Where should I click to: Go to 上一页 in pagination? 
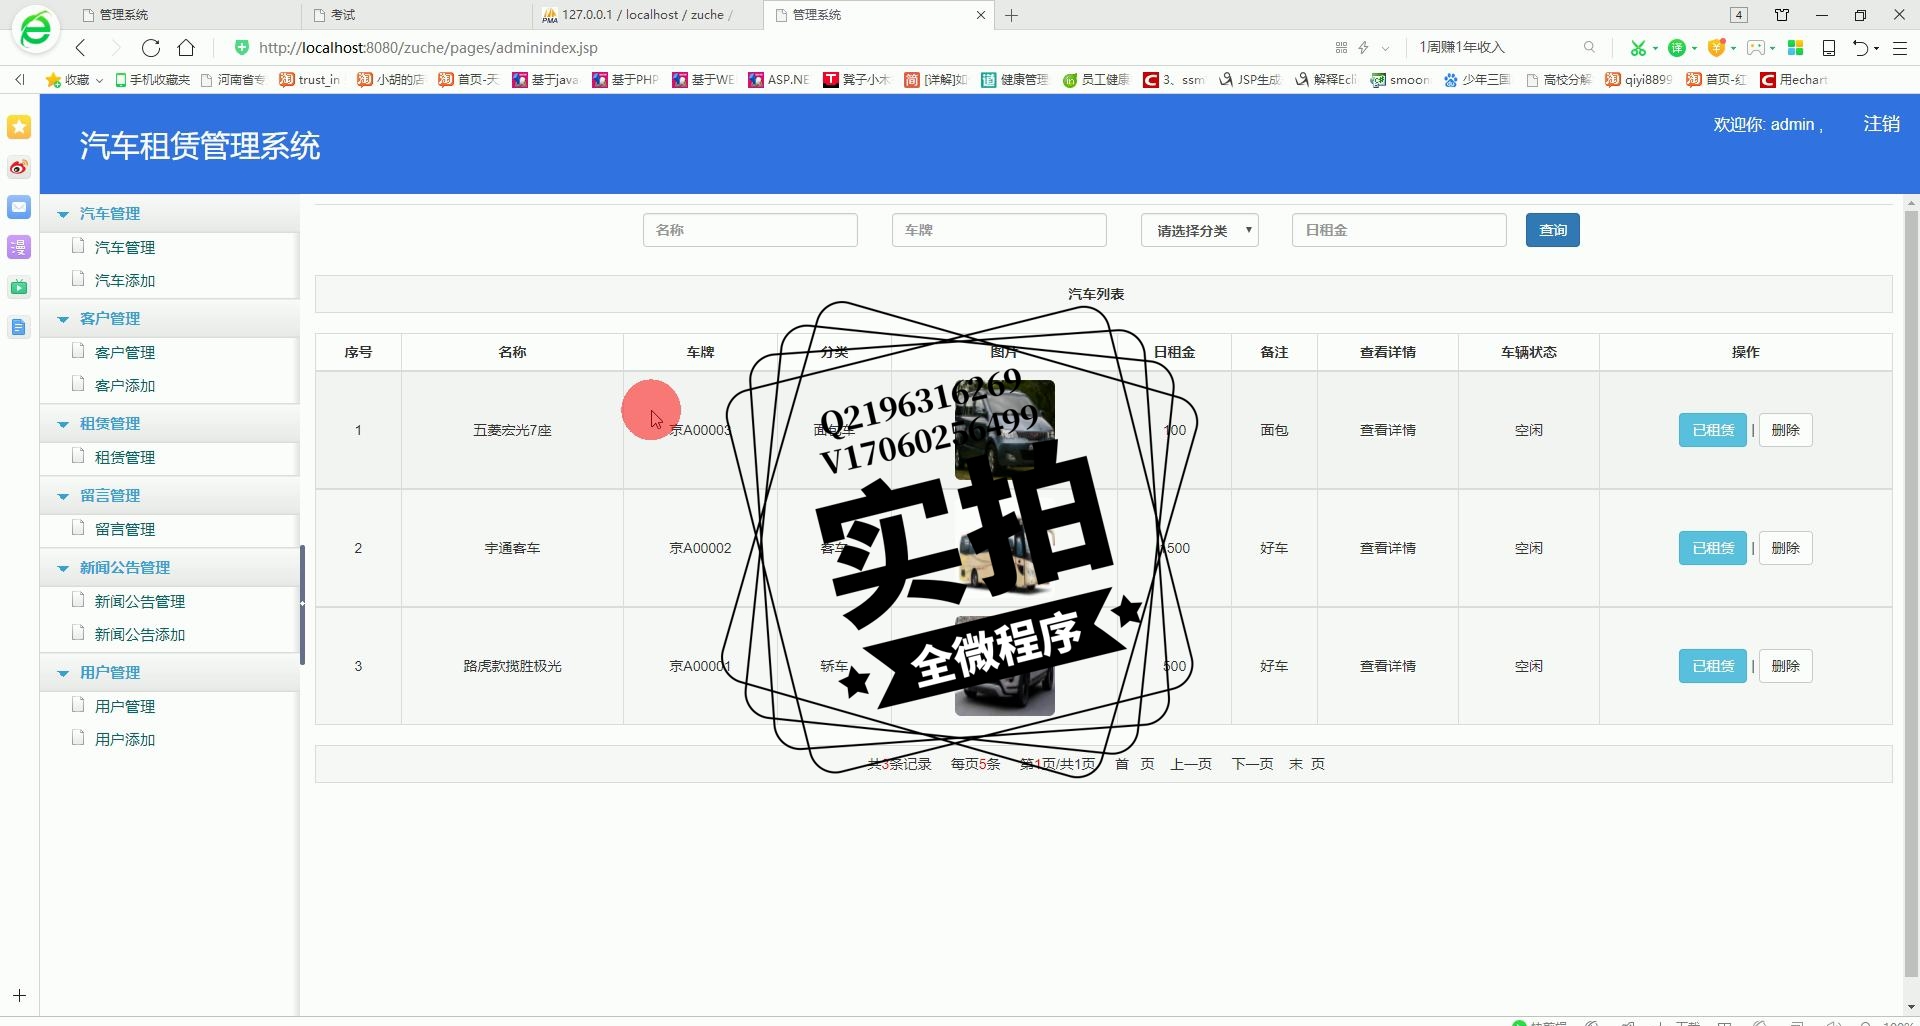coord(1191,764)
